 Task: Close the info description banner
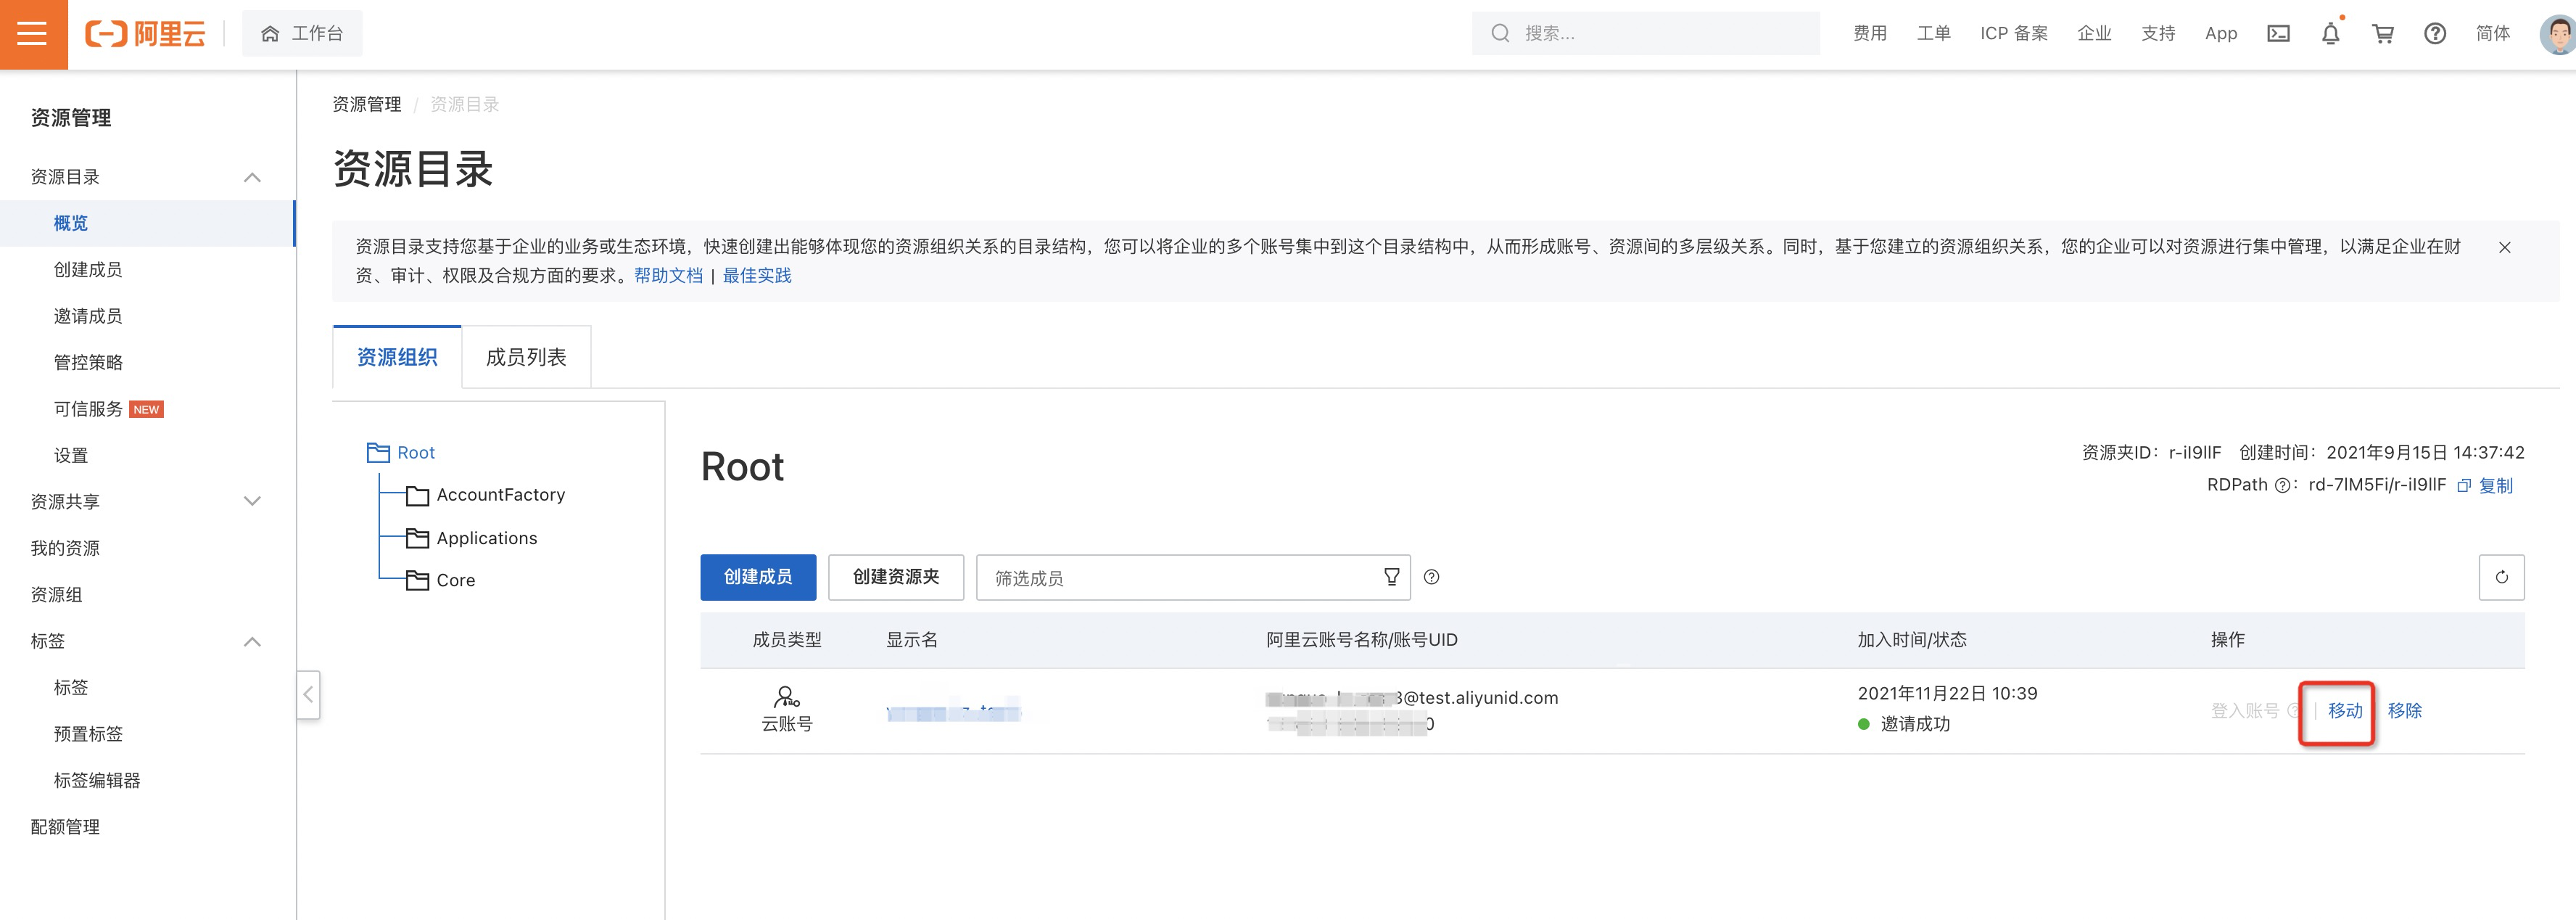click(2504, 247)
